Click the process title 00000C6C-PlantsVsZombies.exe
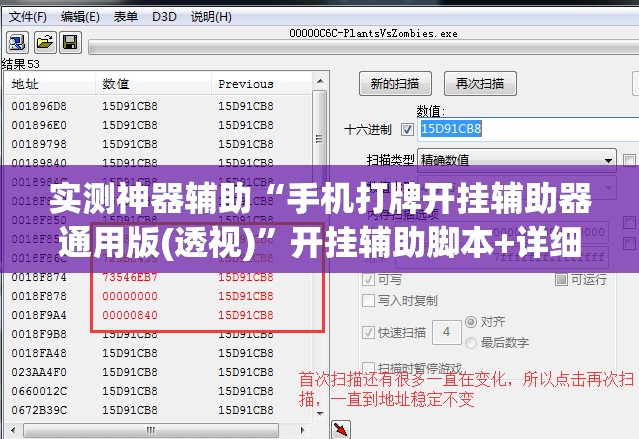This screenshot has height=439, width=639. (373, 33)
